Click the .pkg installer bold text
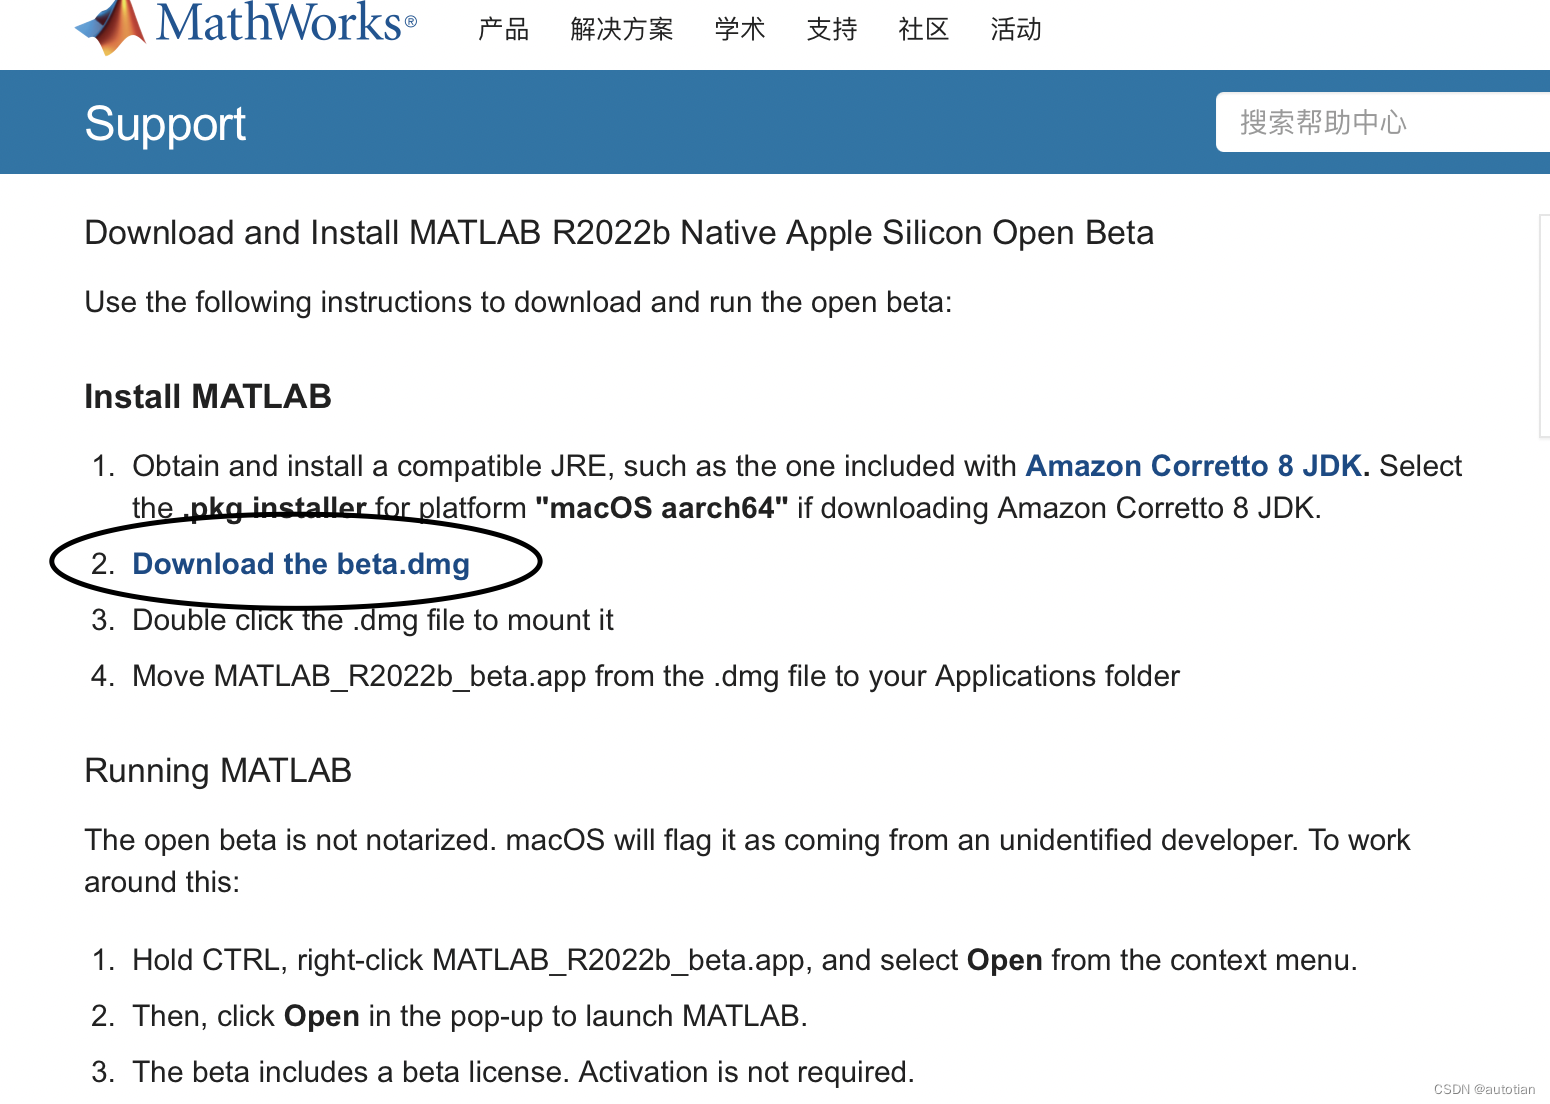1550x1104 pixels. coord(274,507)
